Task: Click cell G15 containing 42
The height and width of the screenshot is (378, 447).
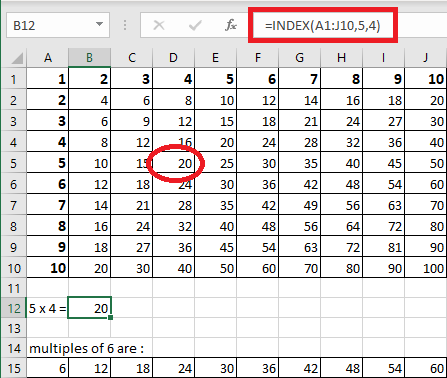Action: (300, 368)
